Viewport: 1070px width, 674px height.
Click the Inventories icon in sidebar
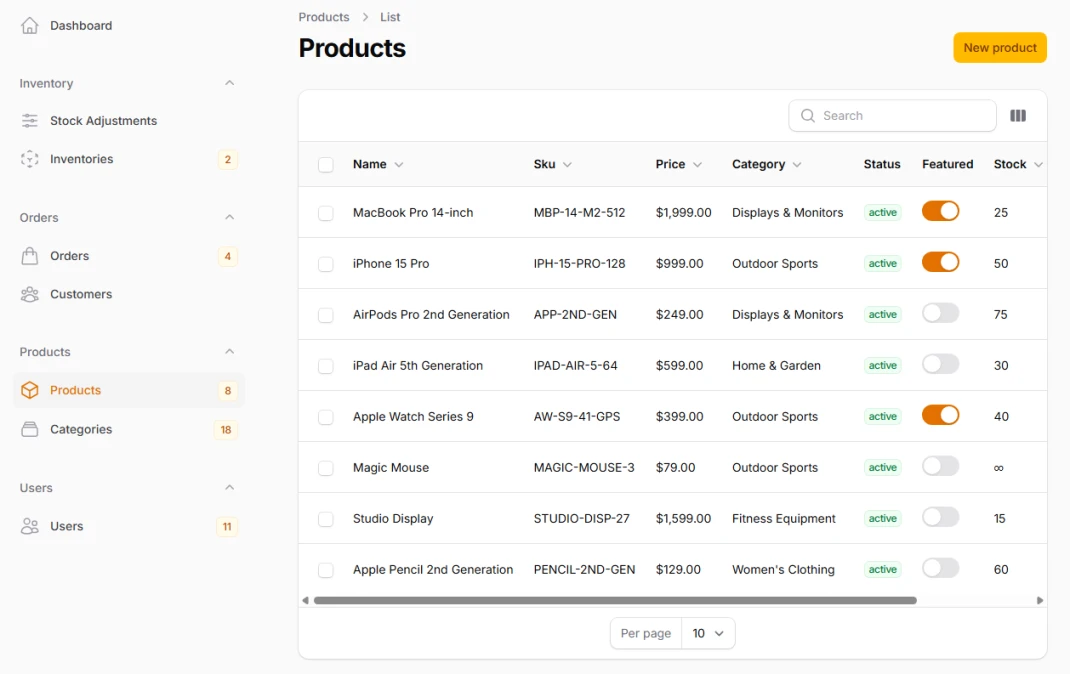pos(30,159)
